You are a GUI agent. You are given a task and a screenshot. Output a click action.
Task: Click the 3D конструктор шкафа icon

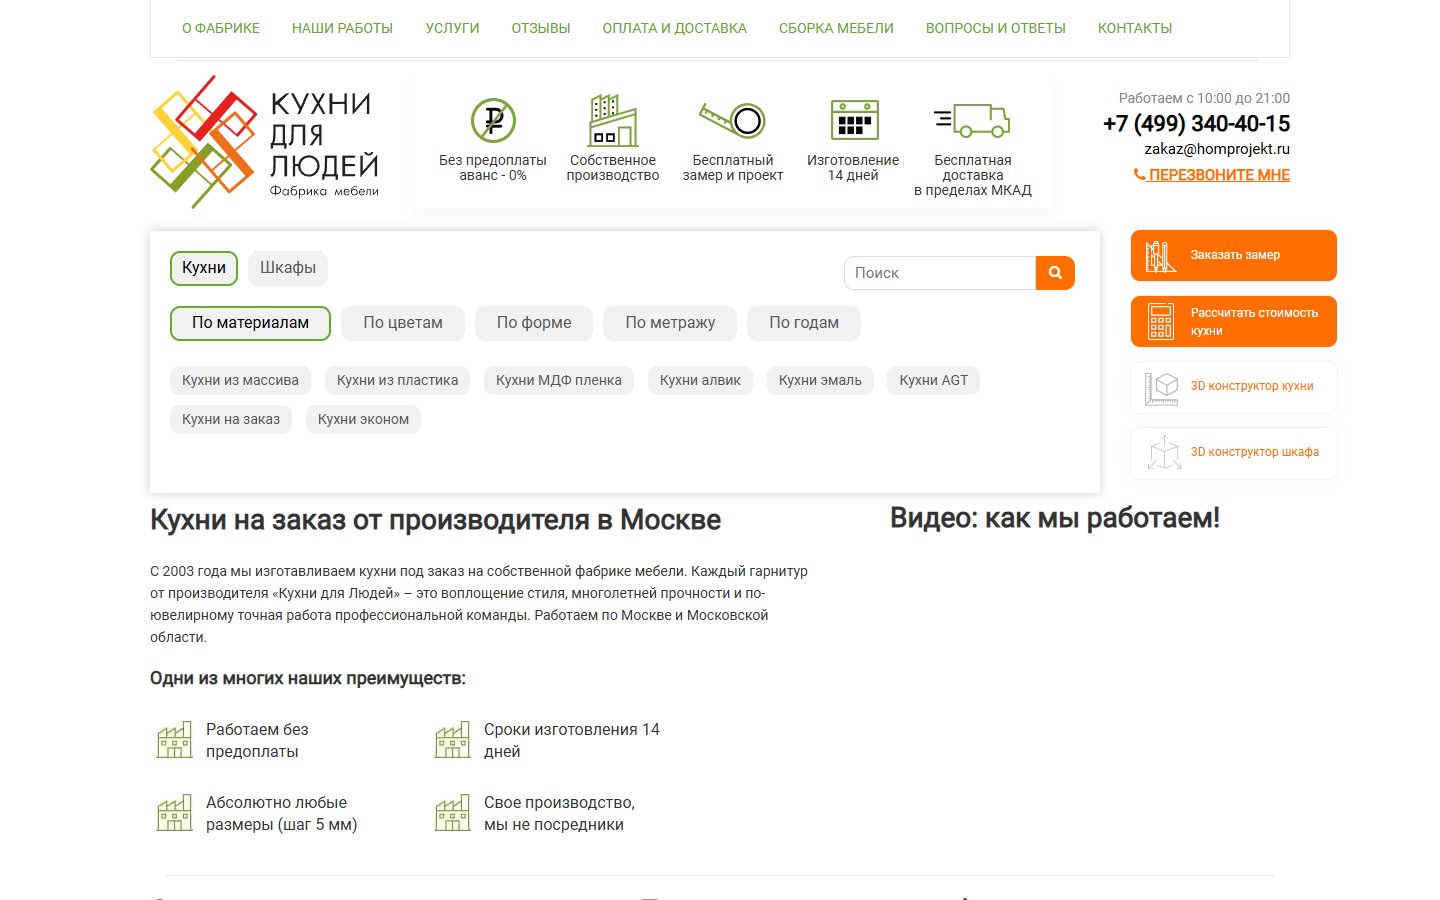pos(1164,453)
